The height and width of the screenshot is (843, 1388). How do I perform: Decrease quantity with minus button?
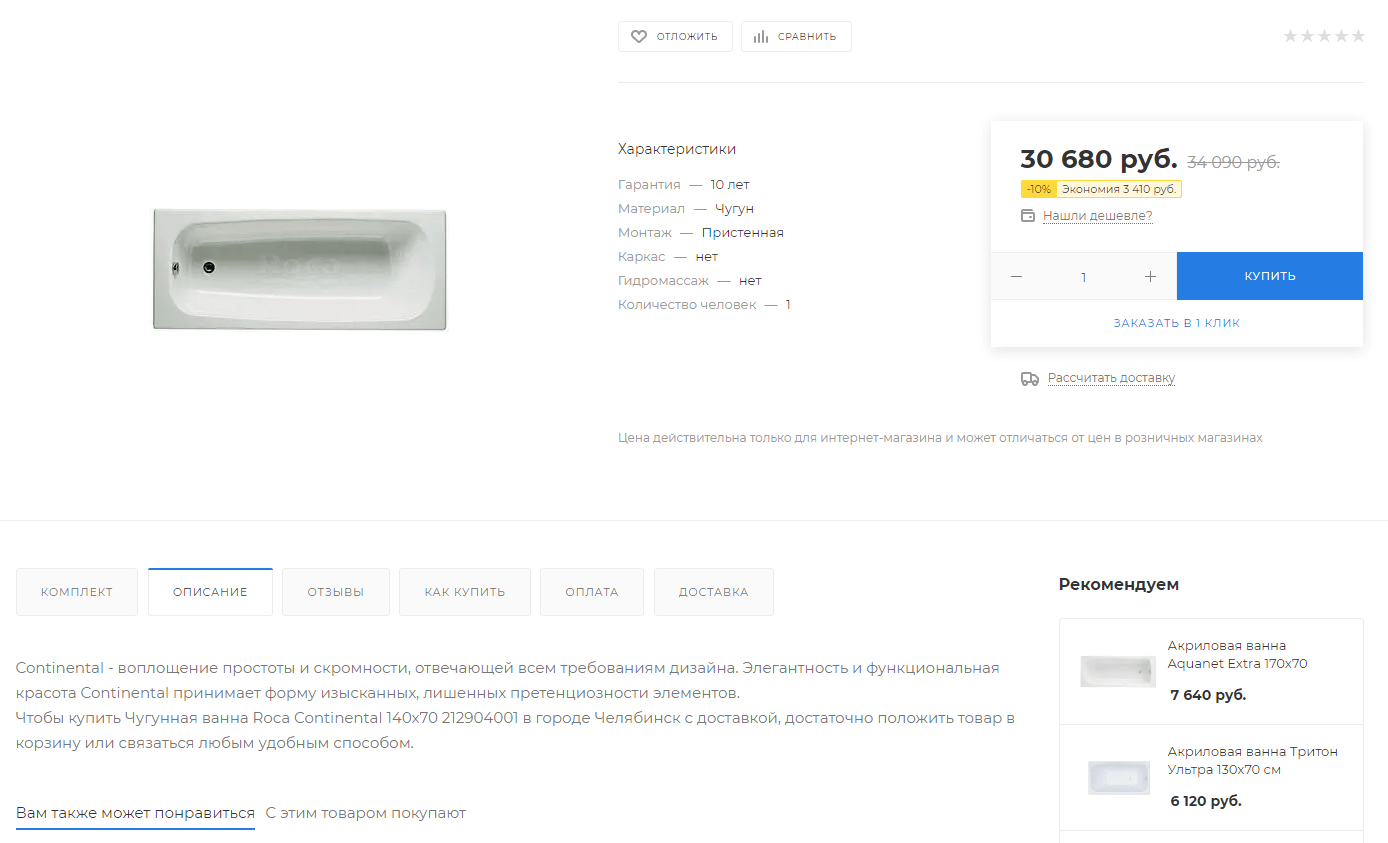(x=1017, y=277)
